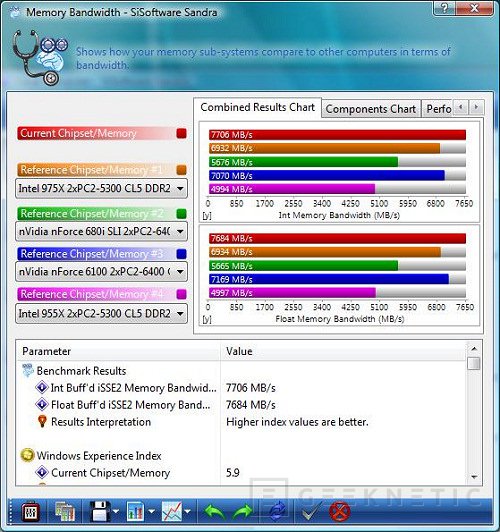Open the Intel 975X 2xPC2-5300 dropdown
This screenshot has height=532, width=500.
coord(101,188)
